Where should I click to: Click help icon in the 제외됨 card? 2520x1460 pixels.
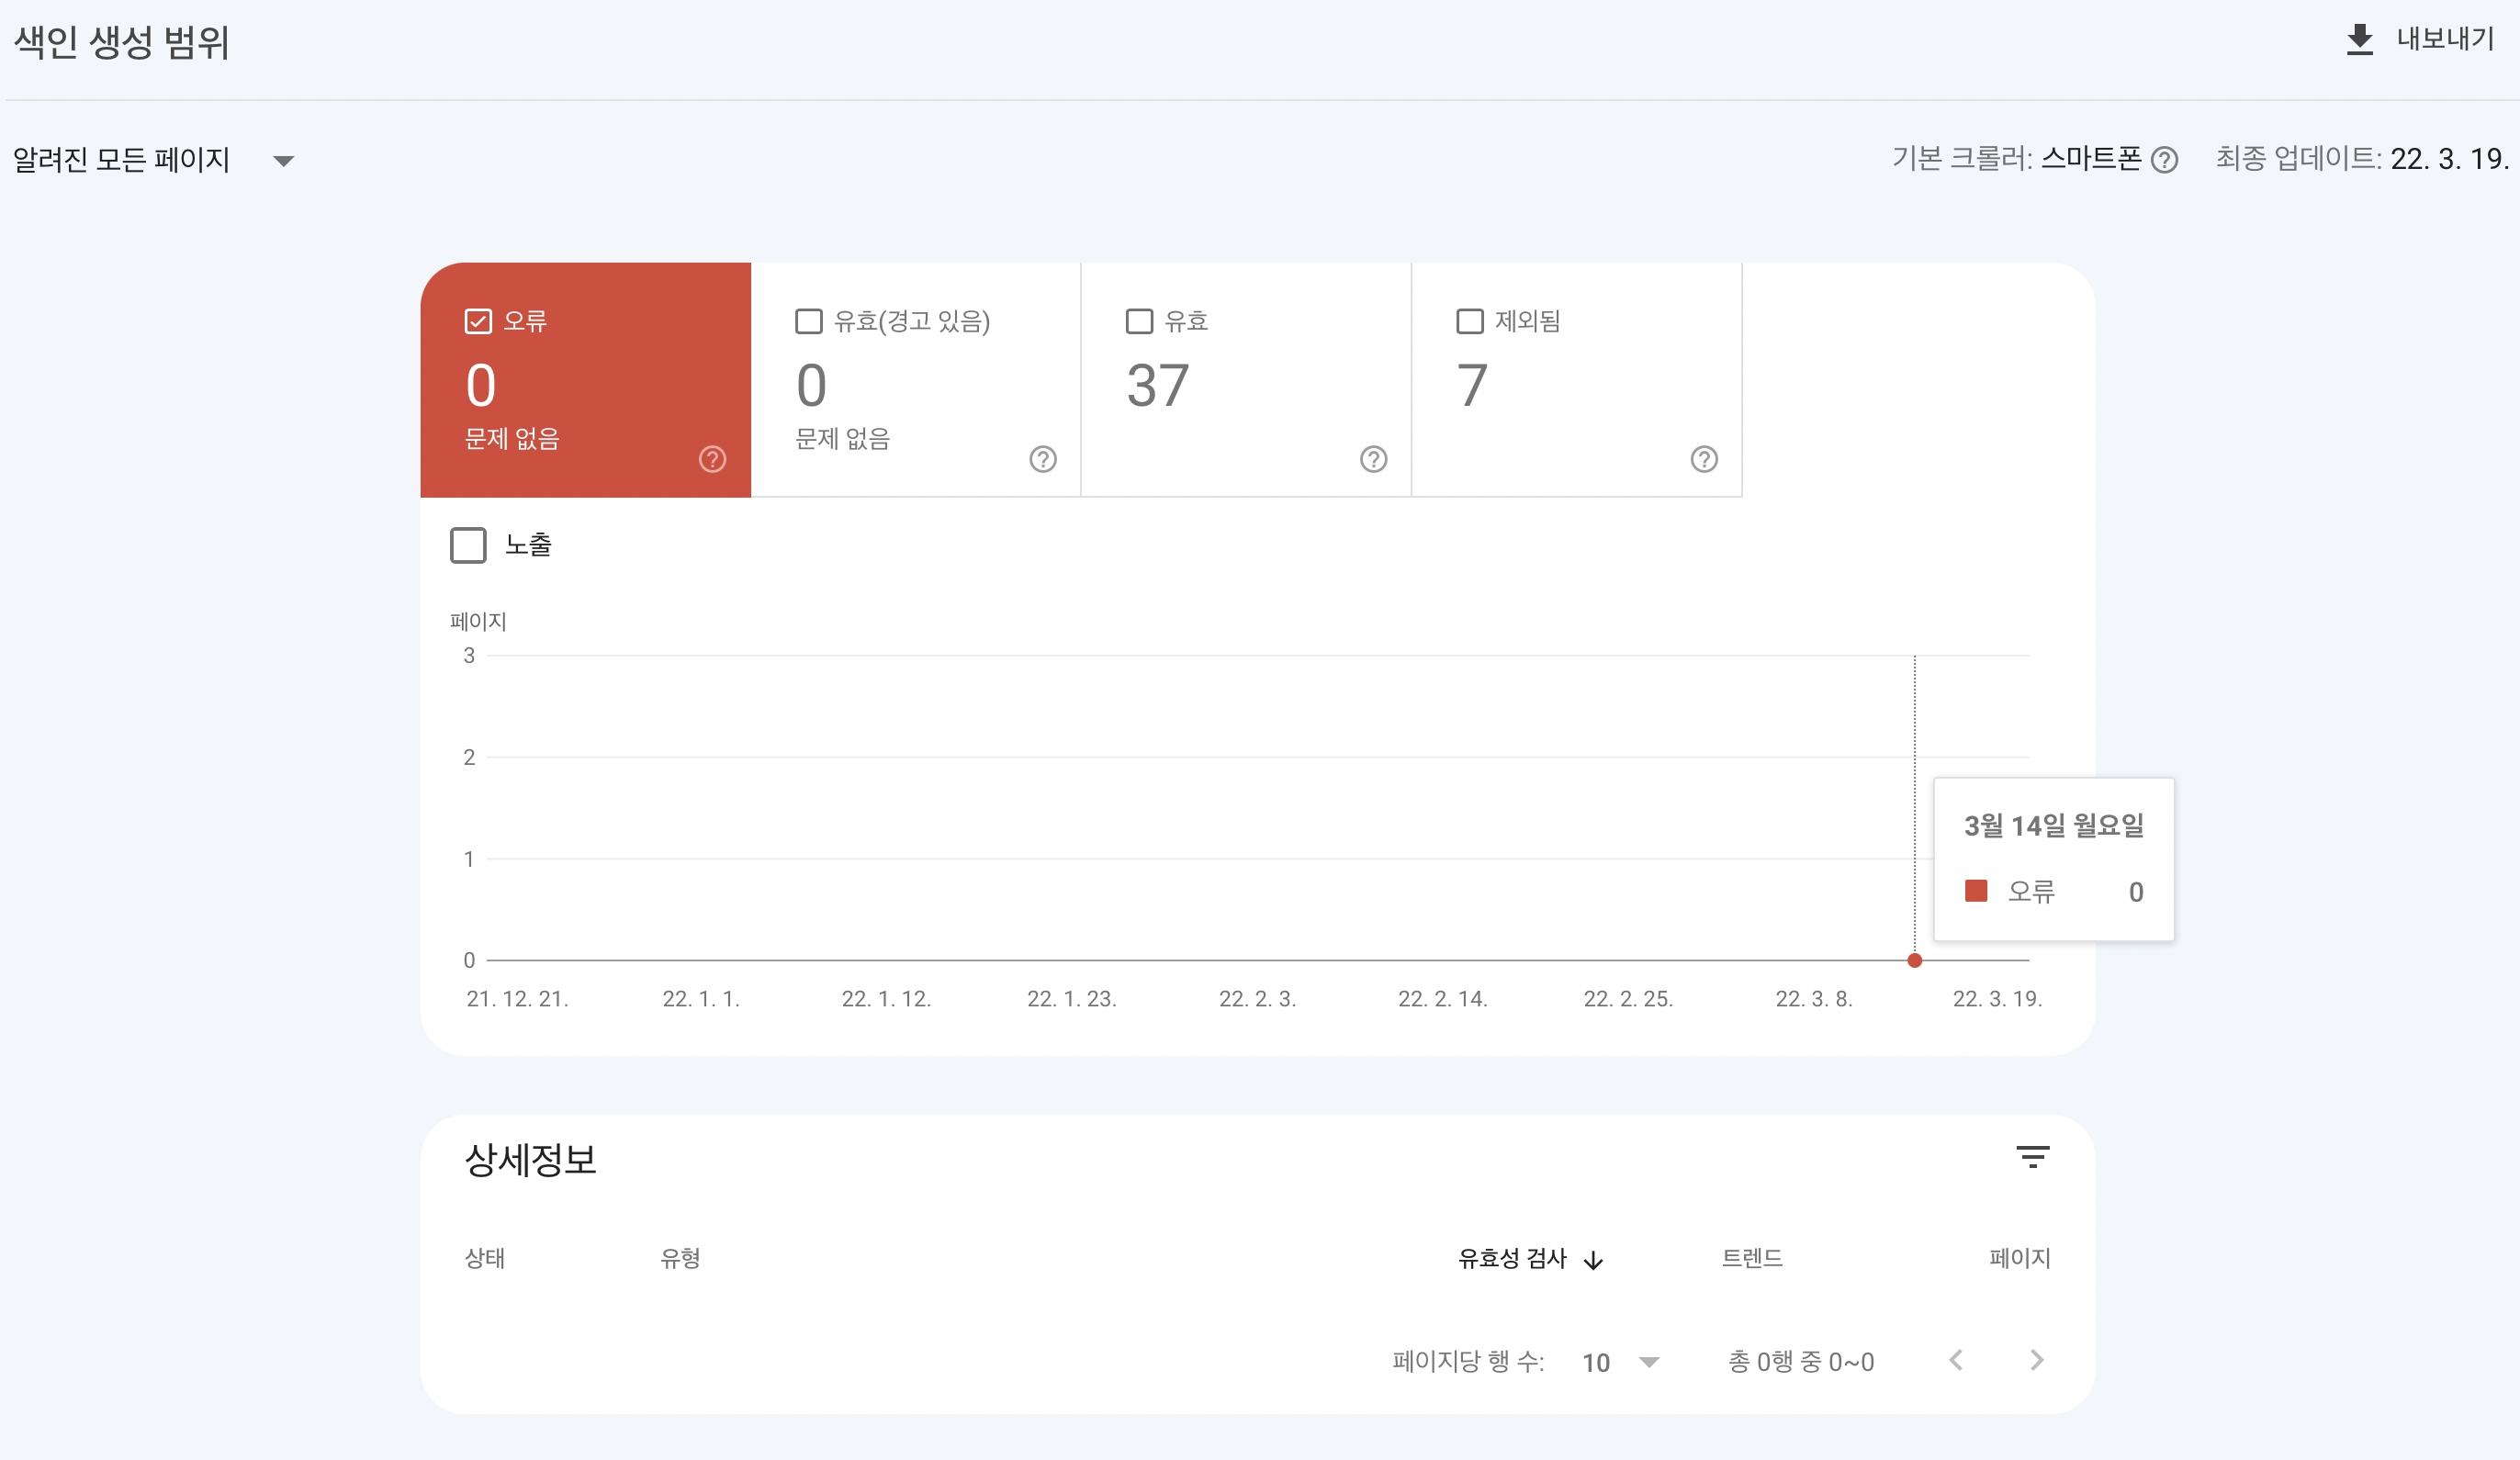tap(1704, 459)
